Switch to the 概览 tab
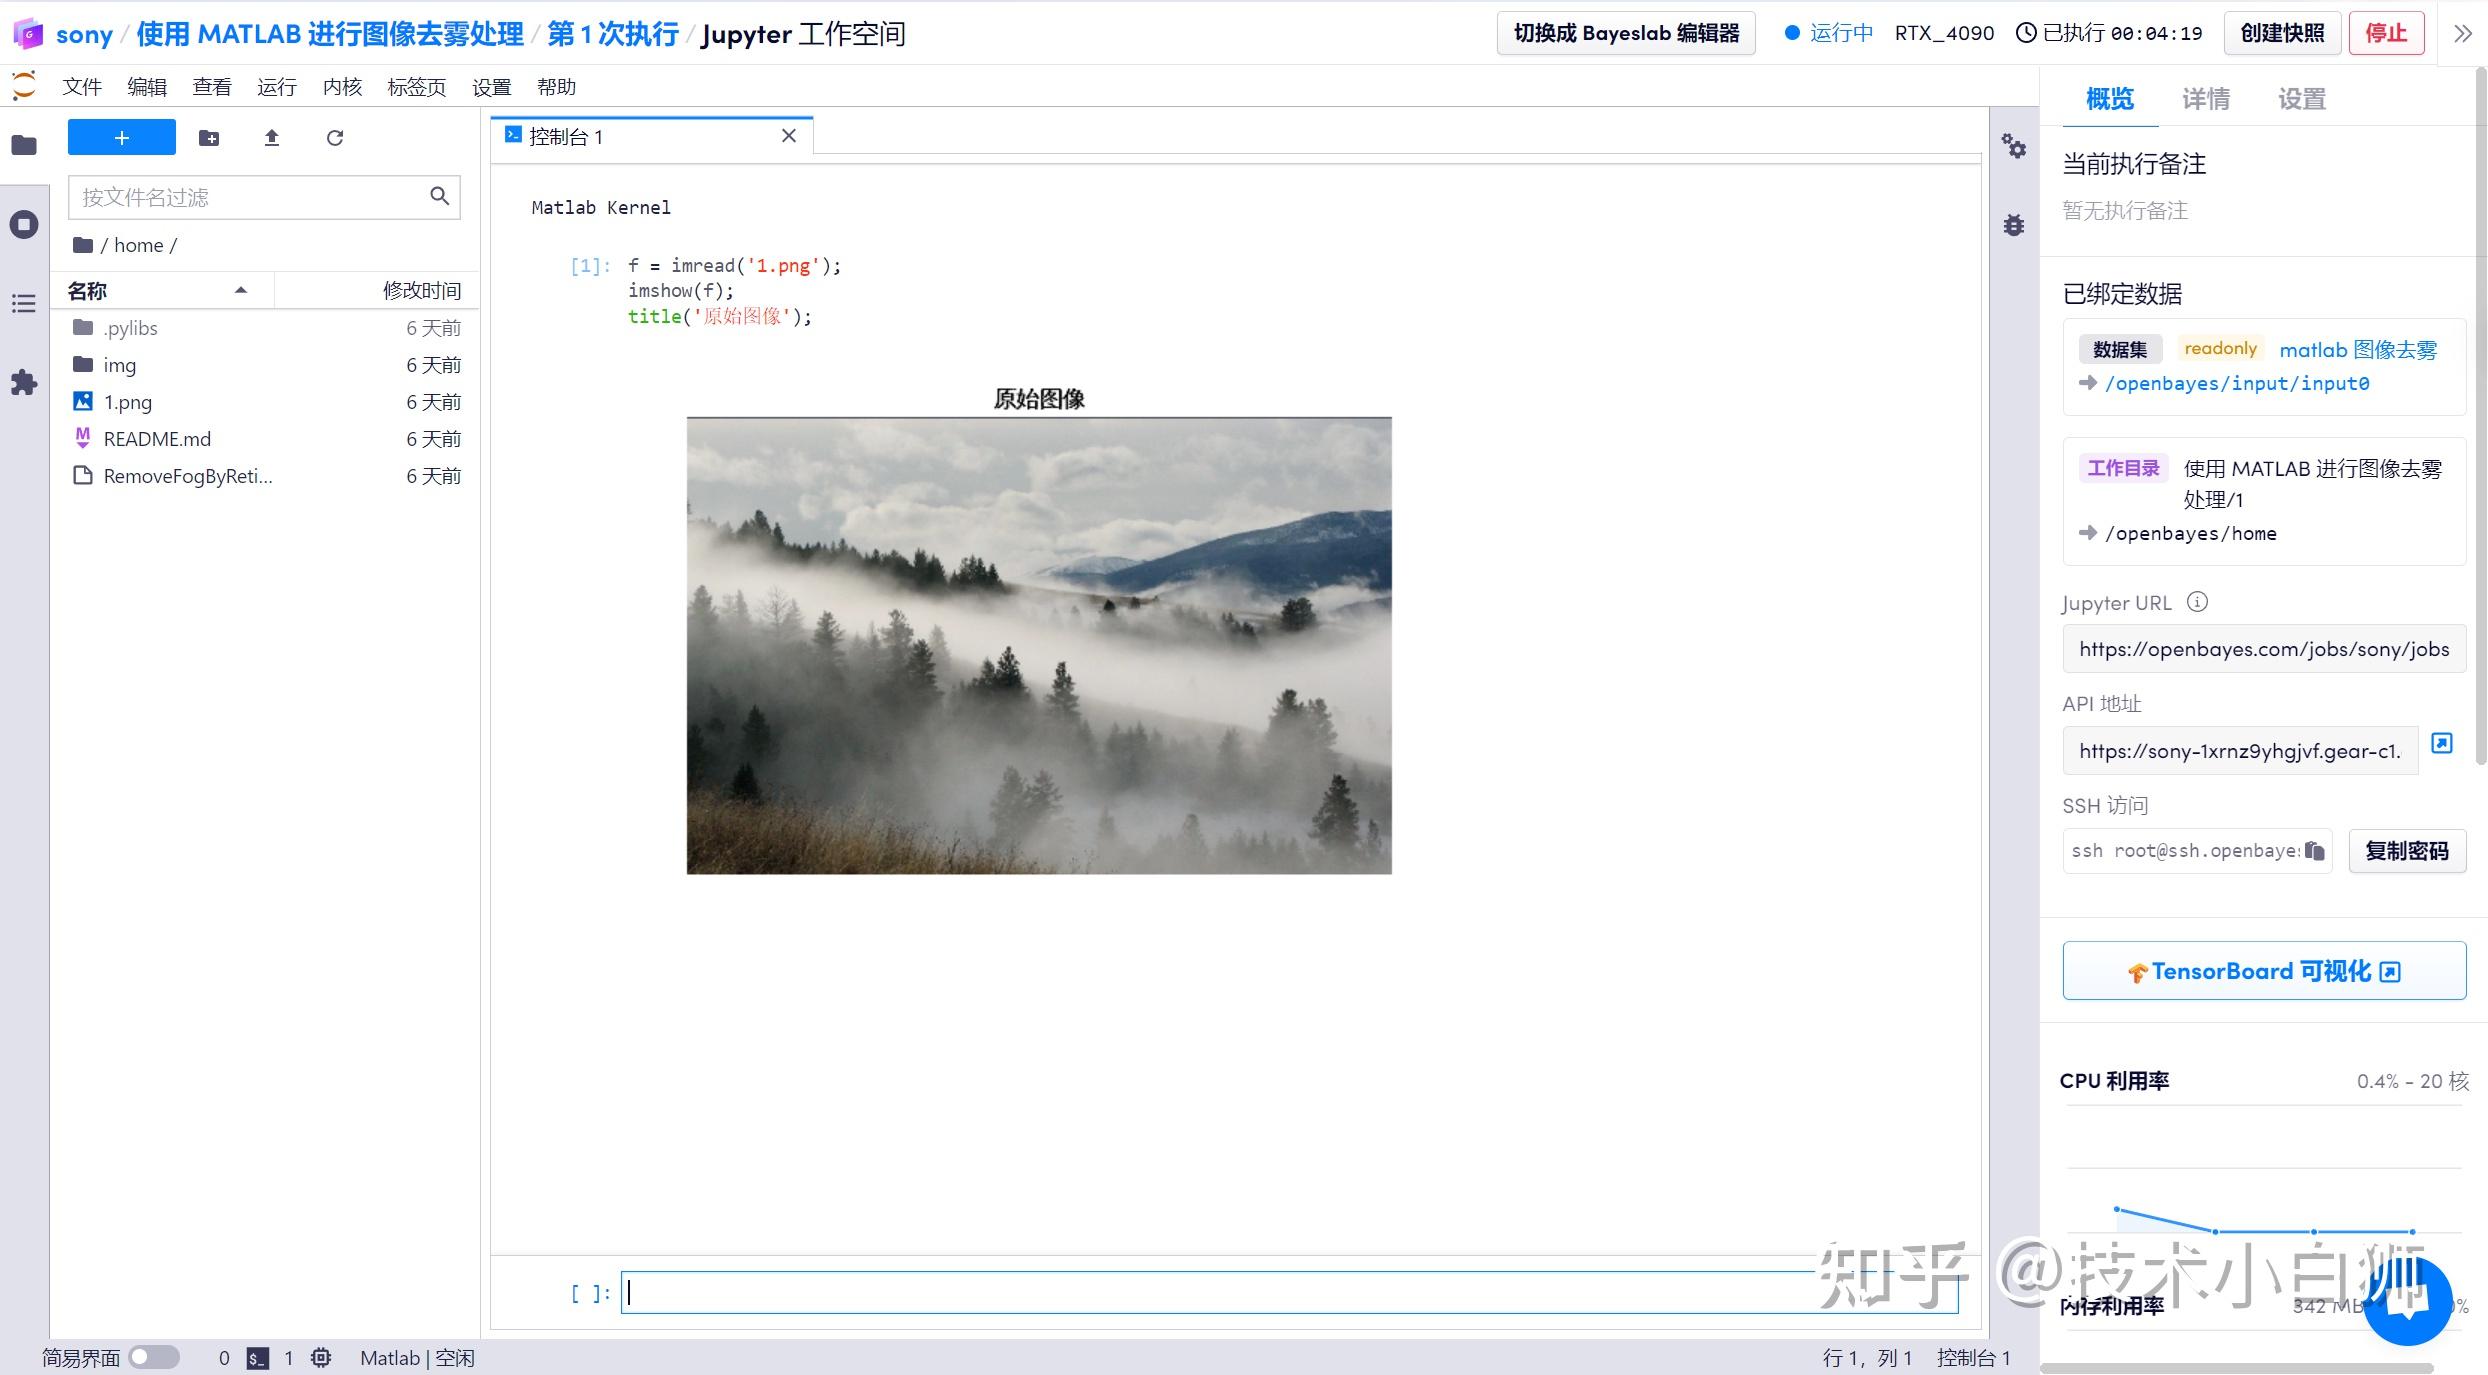The height and width of the screenshot is (1375, 2488). point(2110,99)
